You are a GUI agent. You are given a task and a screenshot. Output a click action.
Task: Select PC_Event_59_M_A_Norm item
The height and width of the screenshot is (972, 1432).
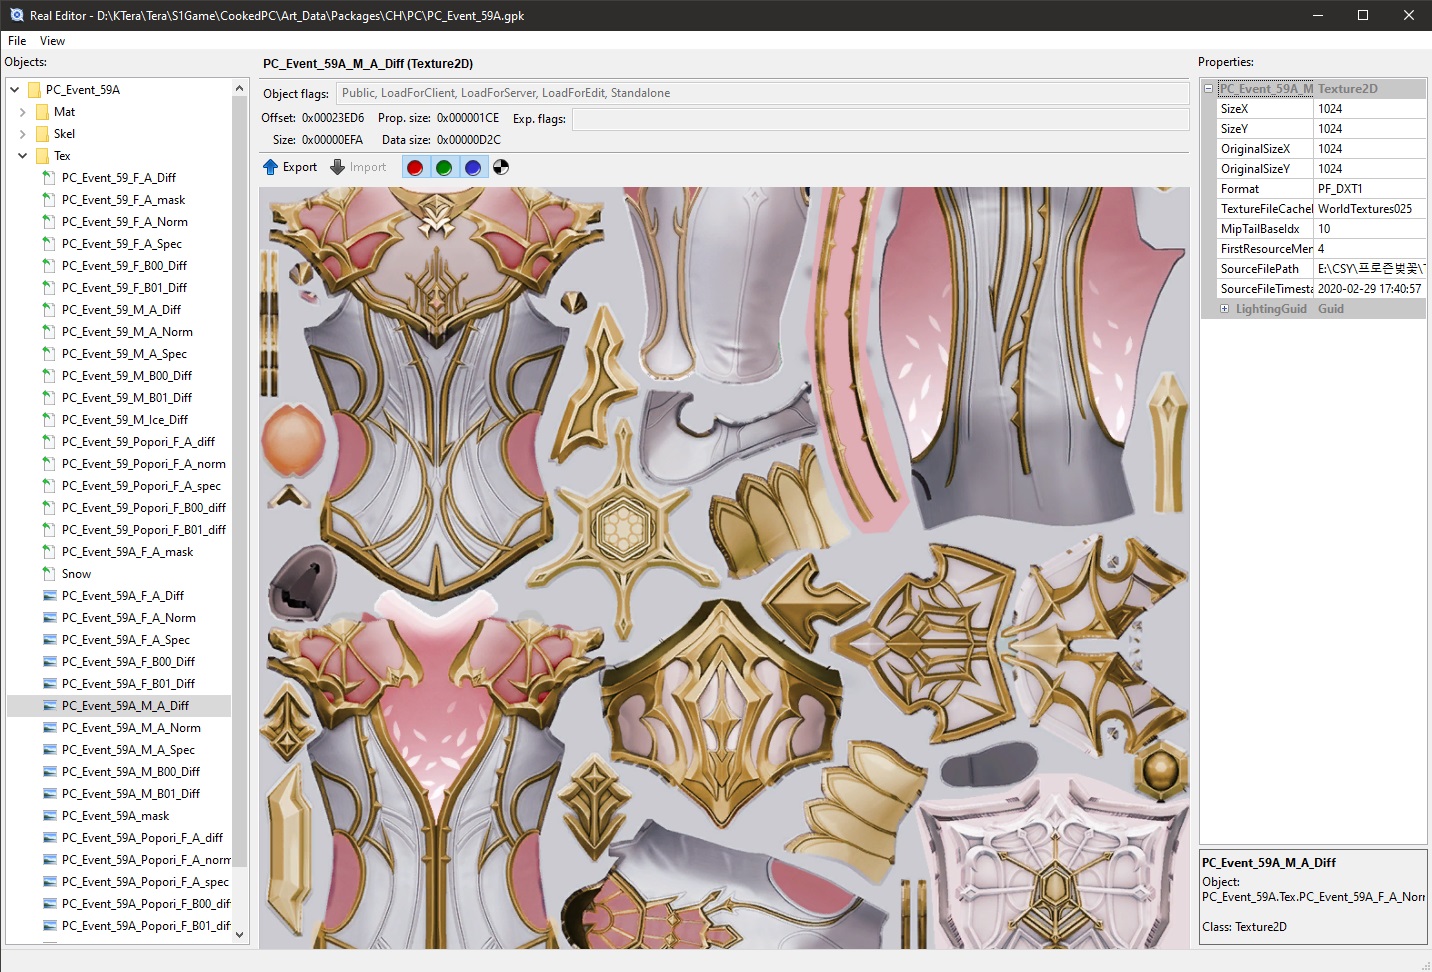coord(127,332)
